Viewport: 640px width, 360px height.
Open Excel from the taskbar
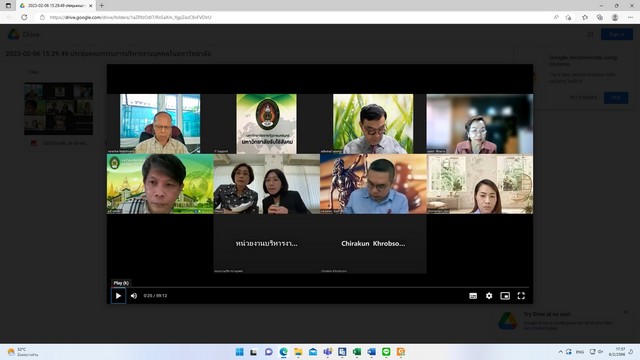357,352
